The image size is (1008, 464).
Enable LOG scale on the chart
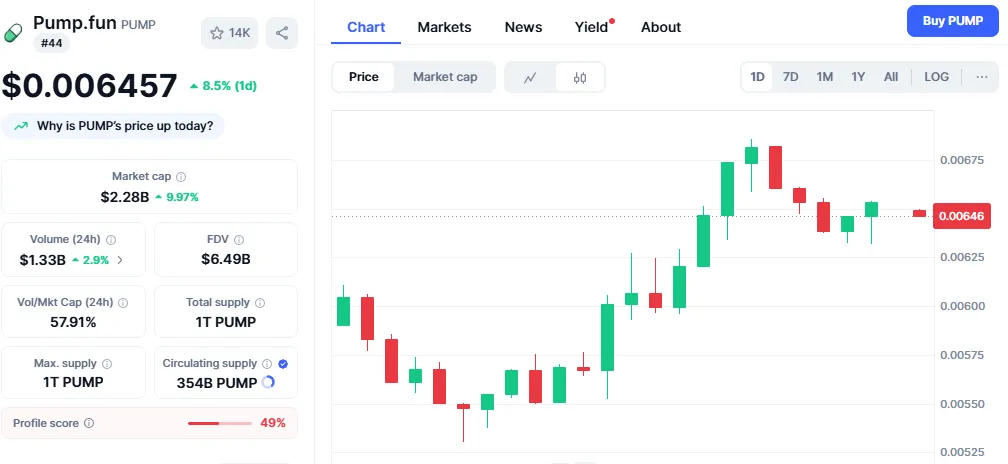pyautogui.click(x=937, y=77)
